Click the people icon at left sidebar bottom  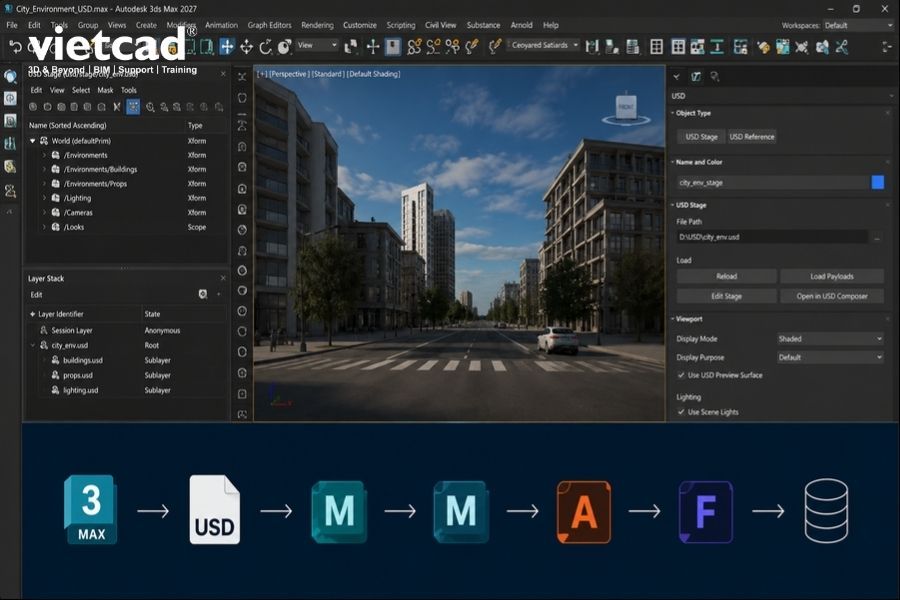pos(10,191)
